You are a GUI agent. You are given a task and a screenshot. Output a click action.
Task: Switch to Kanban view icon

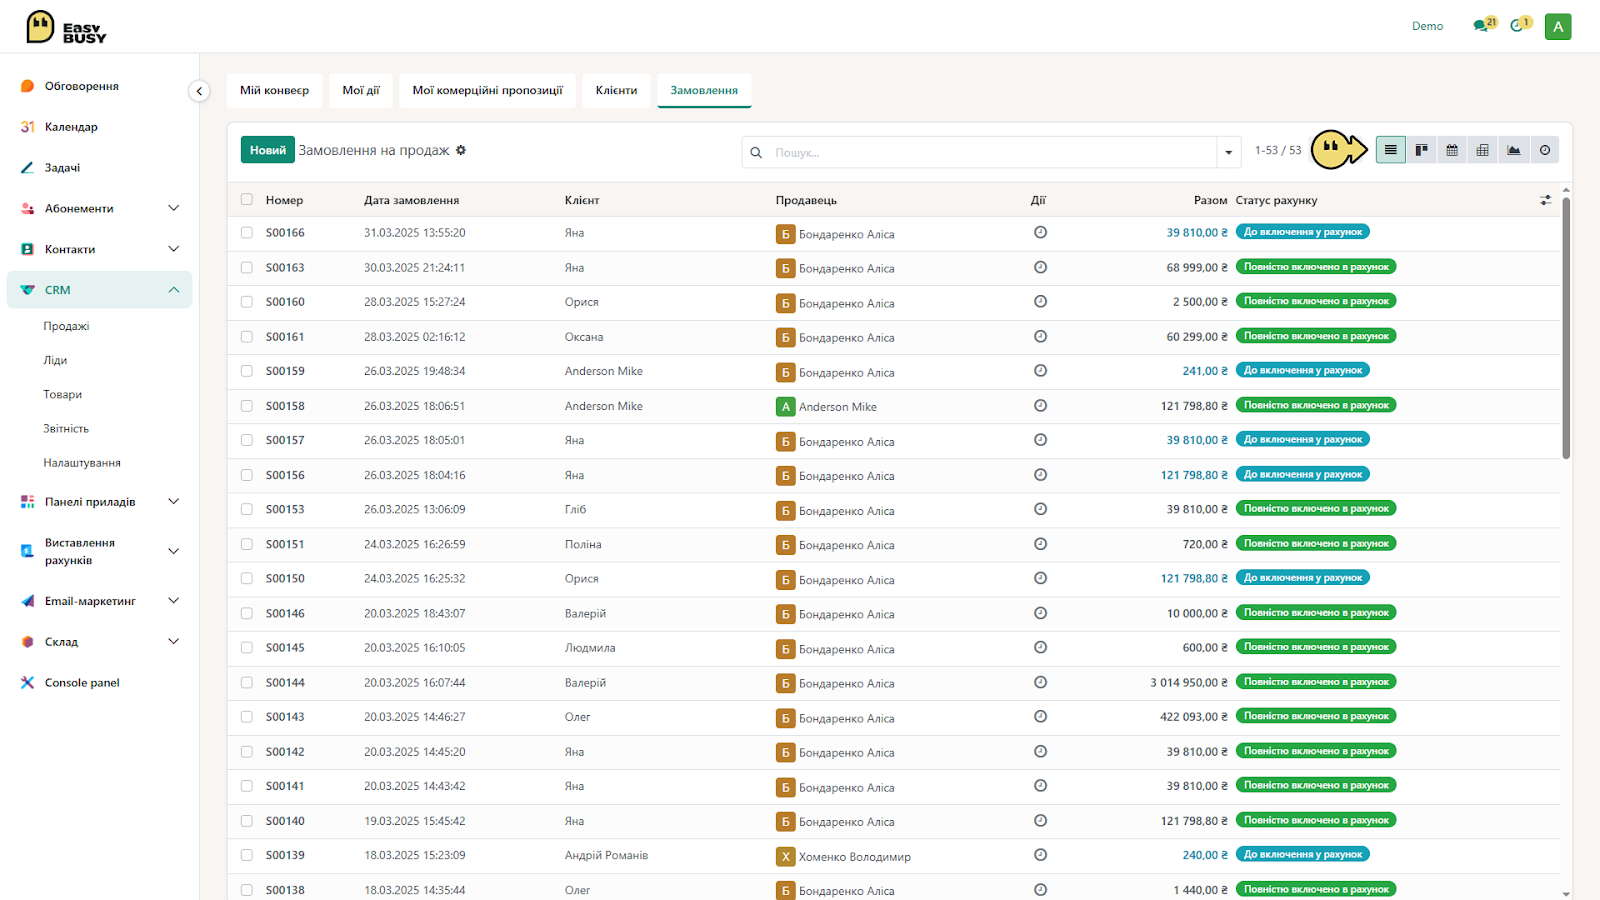pyautogui.click(x=1421, y=150)
